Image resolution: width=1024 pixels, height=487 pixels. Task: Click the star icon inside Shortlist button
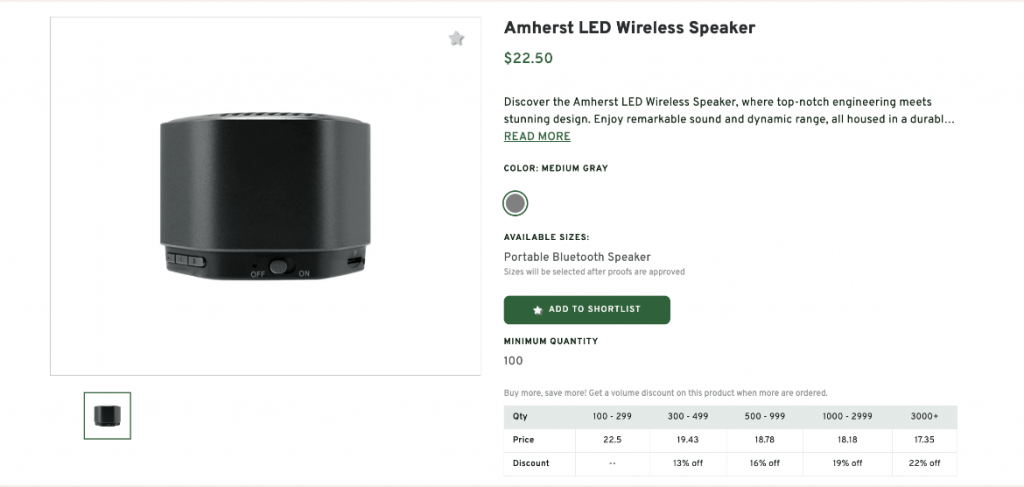(x=538, y=310)
